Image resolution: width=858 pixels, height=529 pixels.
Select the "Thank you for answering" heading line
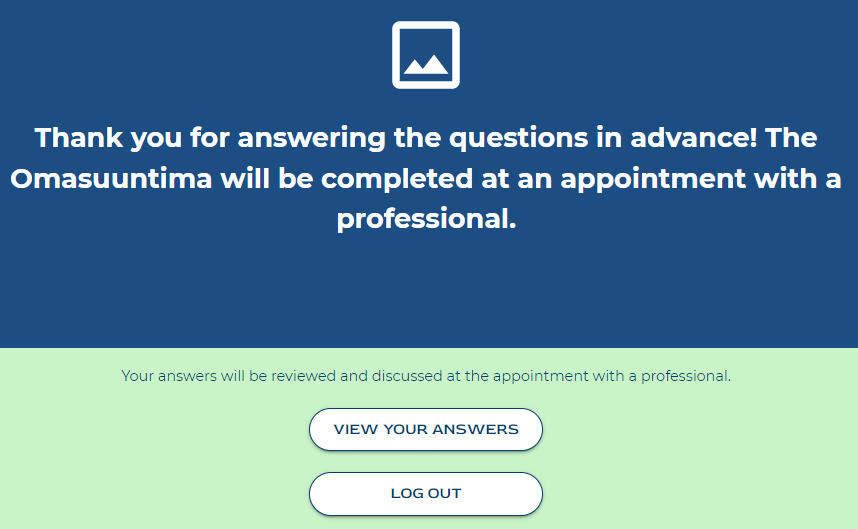pos(426,138)
